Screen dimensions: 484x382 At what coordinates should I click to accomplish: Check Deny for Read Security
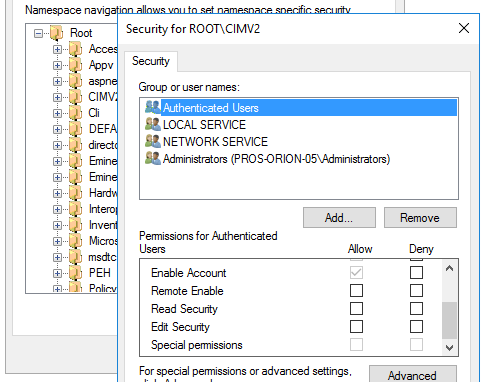click(x=416, y=309)
